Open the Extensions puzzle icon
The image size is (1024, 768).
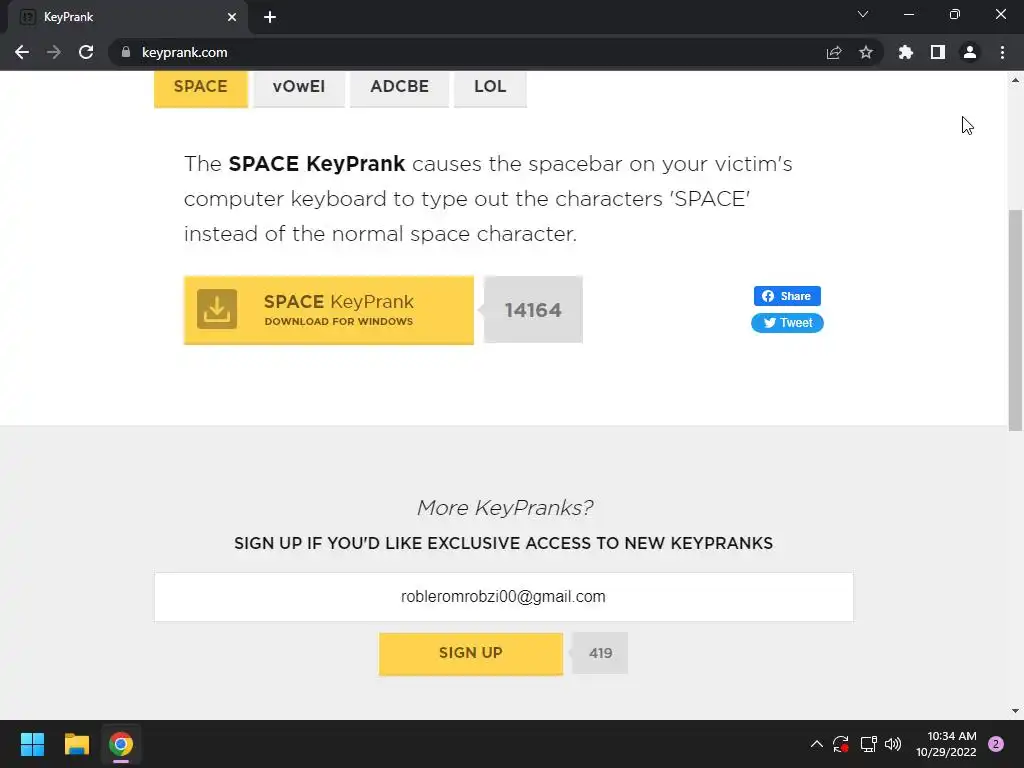906,52
